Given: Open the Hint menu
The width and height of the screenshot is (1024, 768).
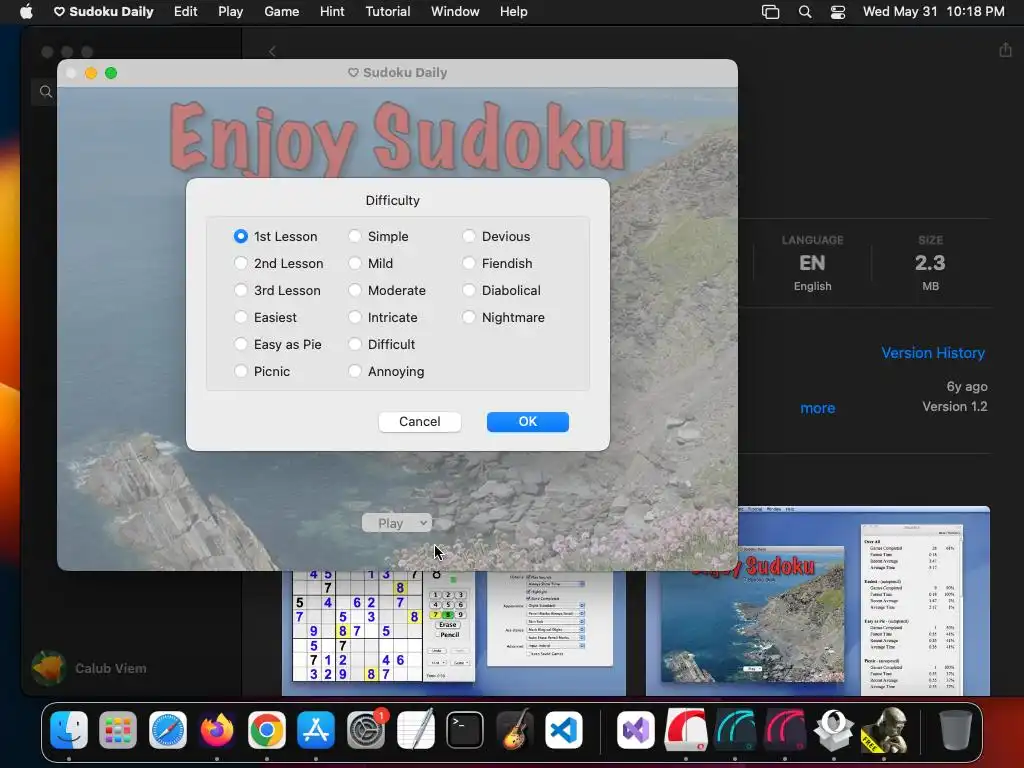Looking at the screenshot, I should 332,12.
